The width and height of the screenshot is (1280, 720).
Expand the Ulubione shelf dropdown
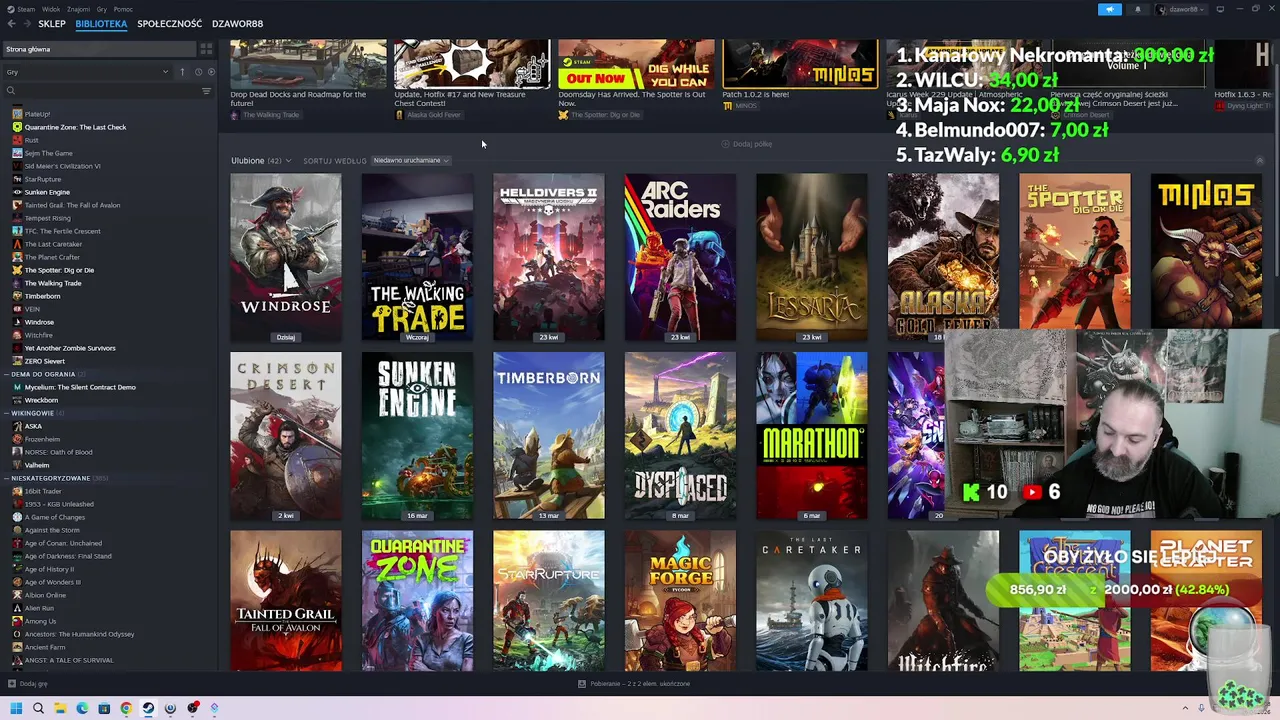point(261,160)
